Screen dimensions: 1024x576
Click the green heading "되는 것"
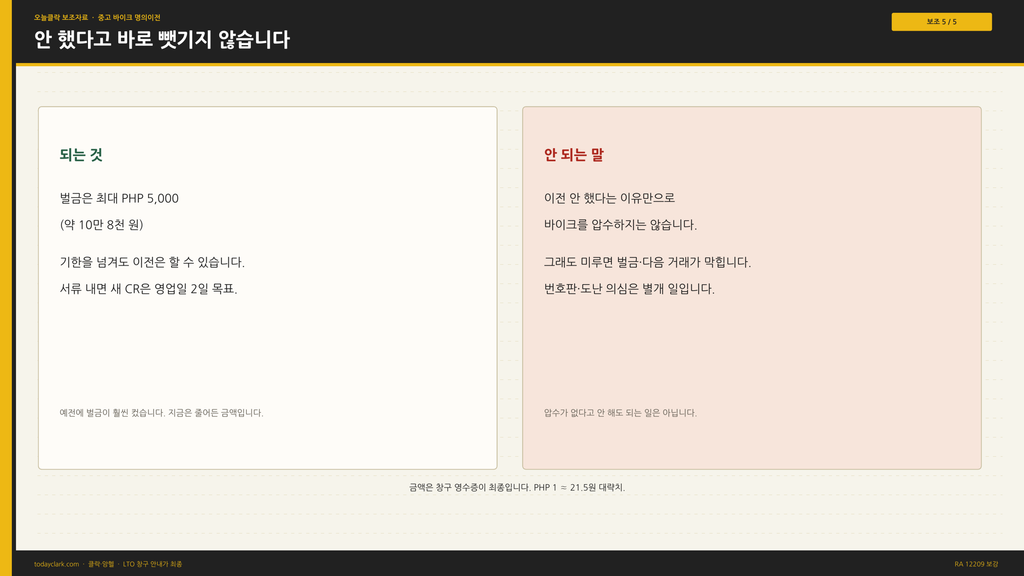coord(81,155)
